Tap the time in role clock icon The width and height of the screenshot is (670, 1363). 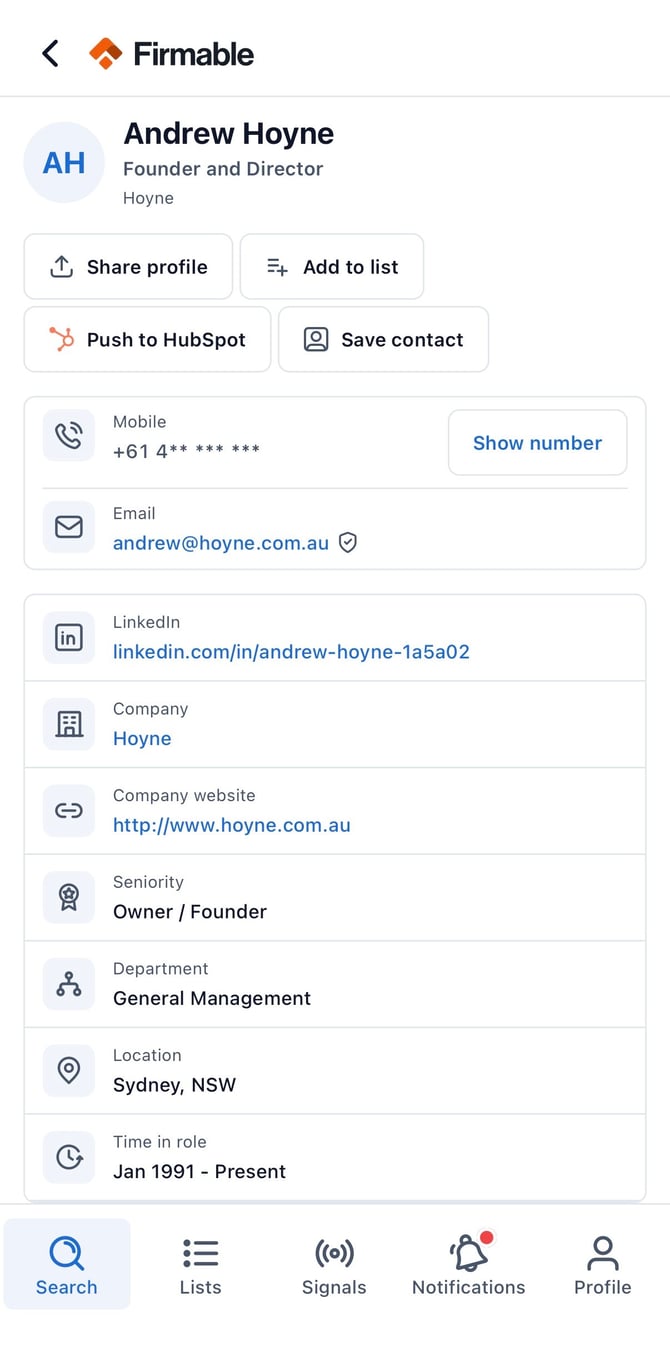(69, 1157)
